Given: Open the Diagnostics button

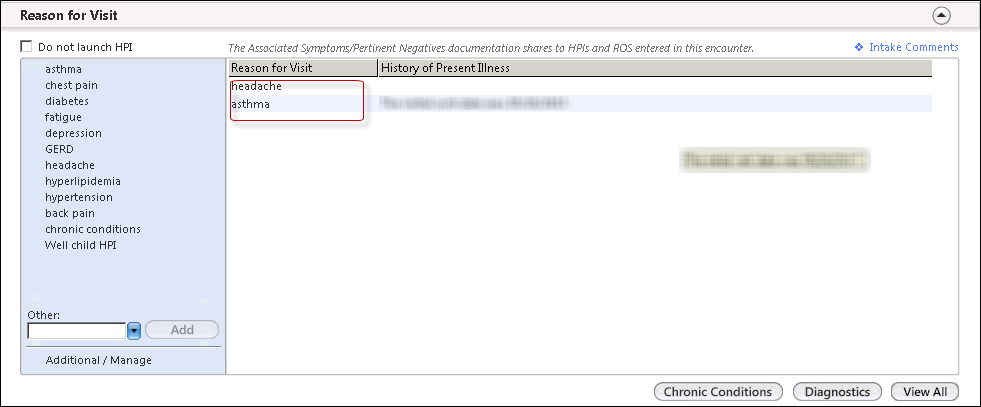Looking at the screenshot, I should [837, 392].
